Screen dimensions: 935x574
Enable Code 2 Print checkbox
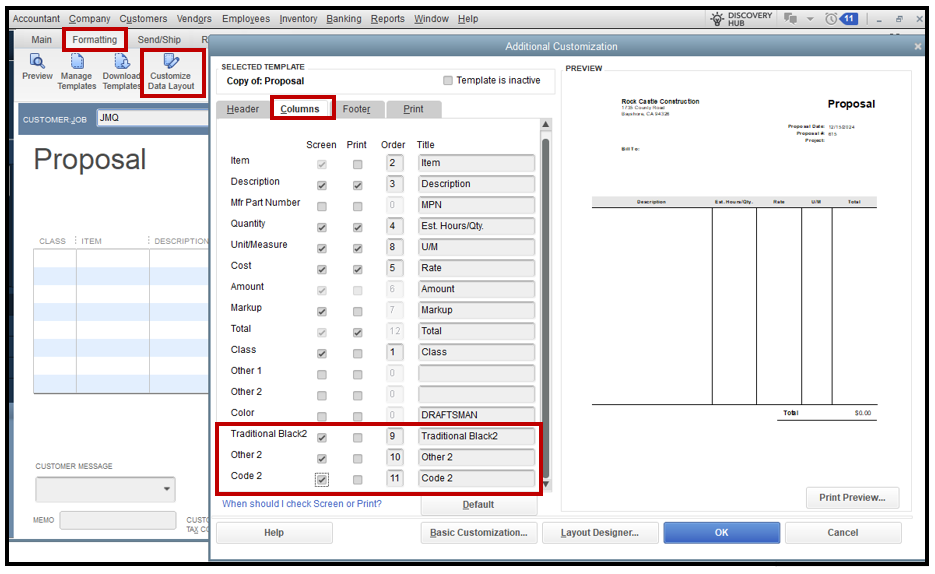pyautogui.click(x=358, y=479)
